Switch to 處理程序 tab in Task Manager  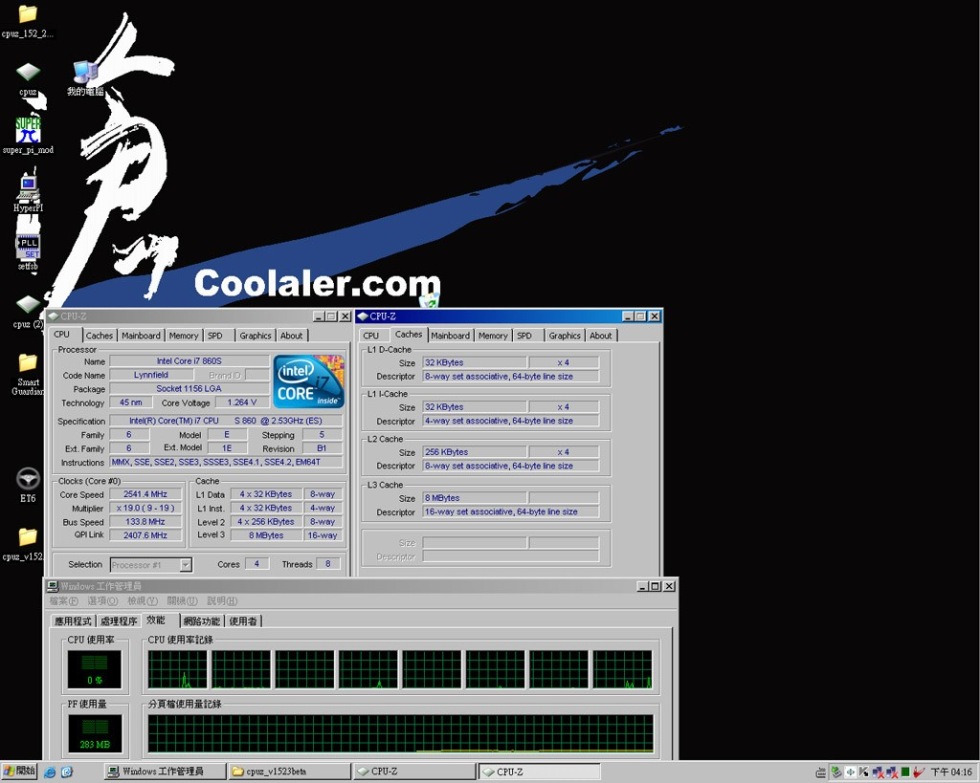point(119,621)
